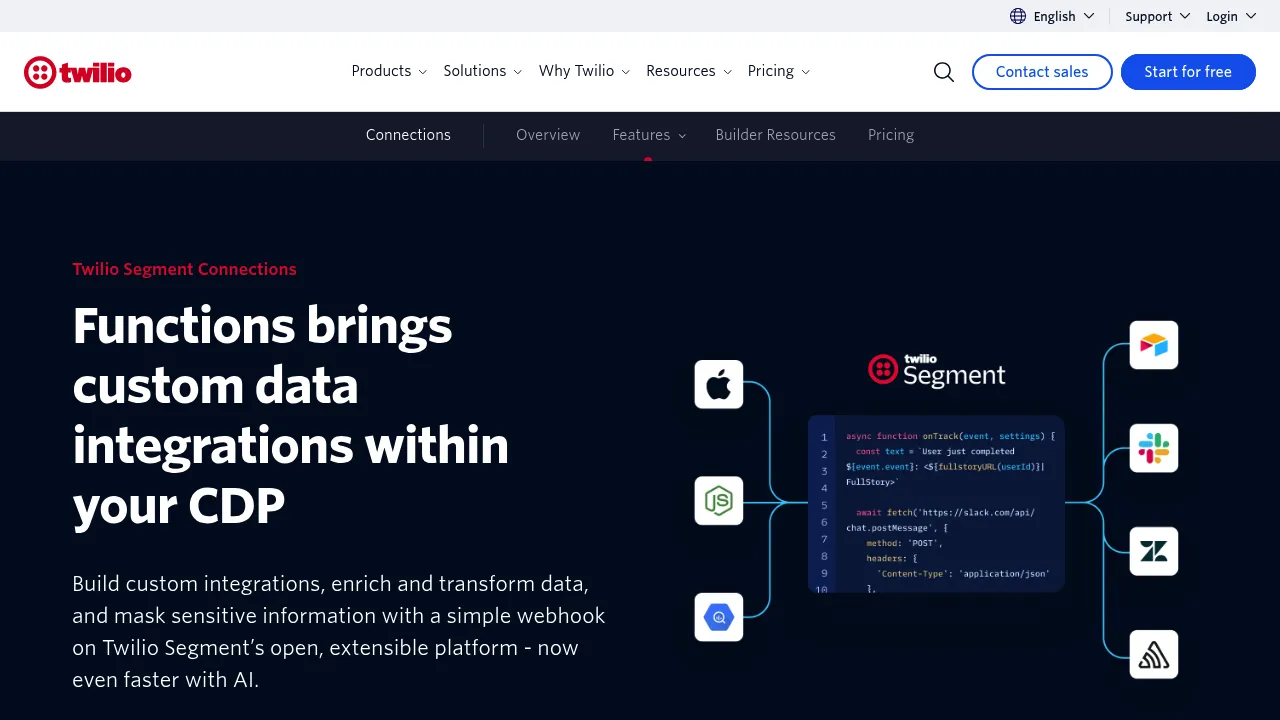Click the Contact sales button
The width and height of the screenshot is (1280, 720).
(x=1042, y=72)
